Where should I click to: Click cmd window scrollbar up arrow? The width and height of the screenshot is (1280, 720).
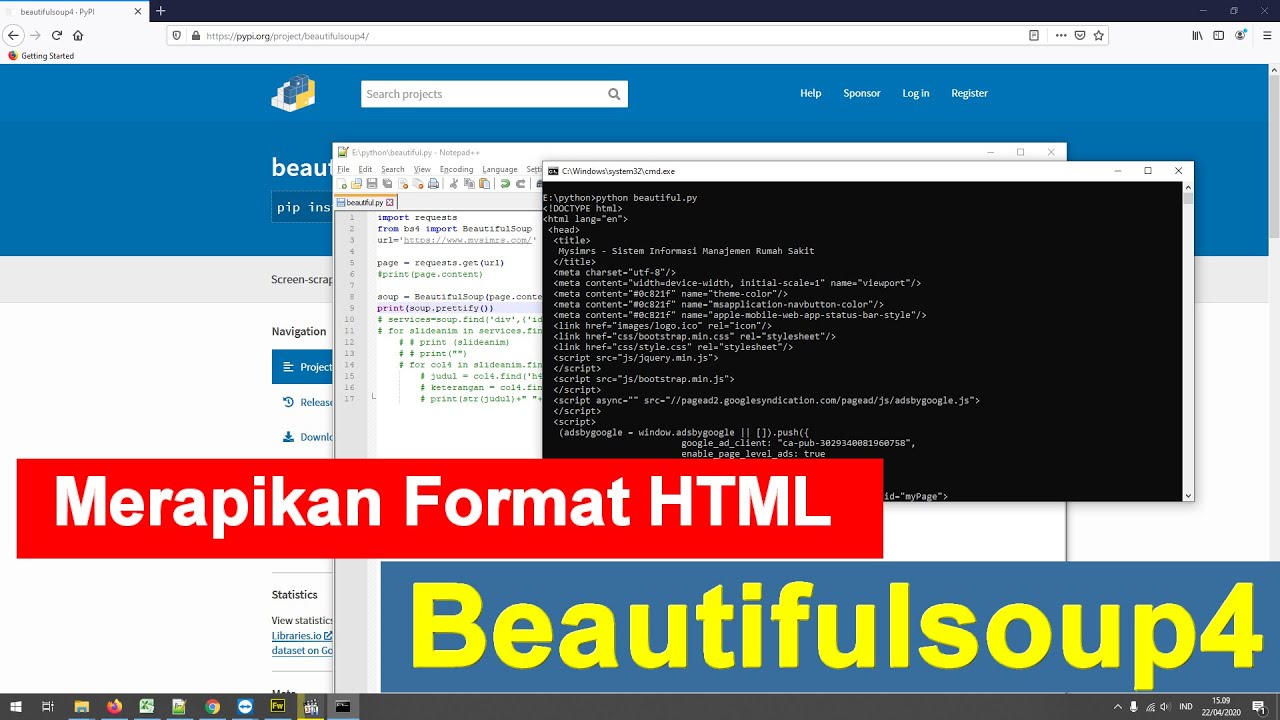pos(1188,186)
